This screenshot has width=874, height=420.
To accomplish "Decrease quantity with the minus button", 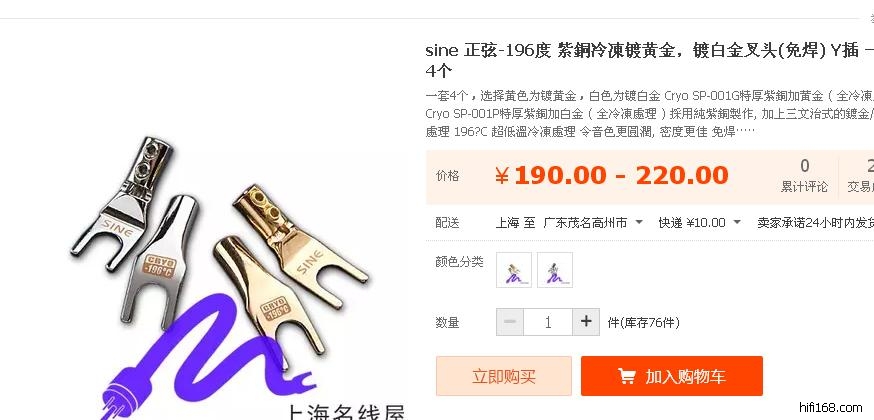I will [509, 322].
